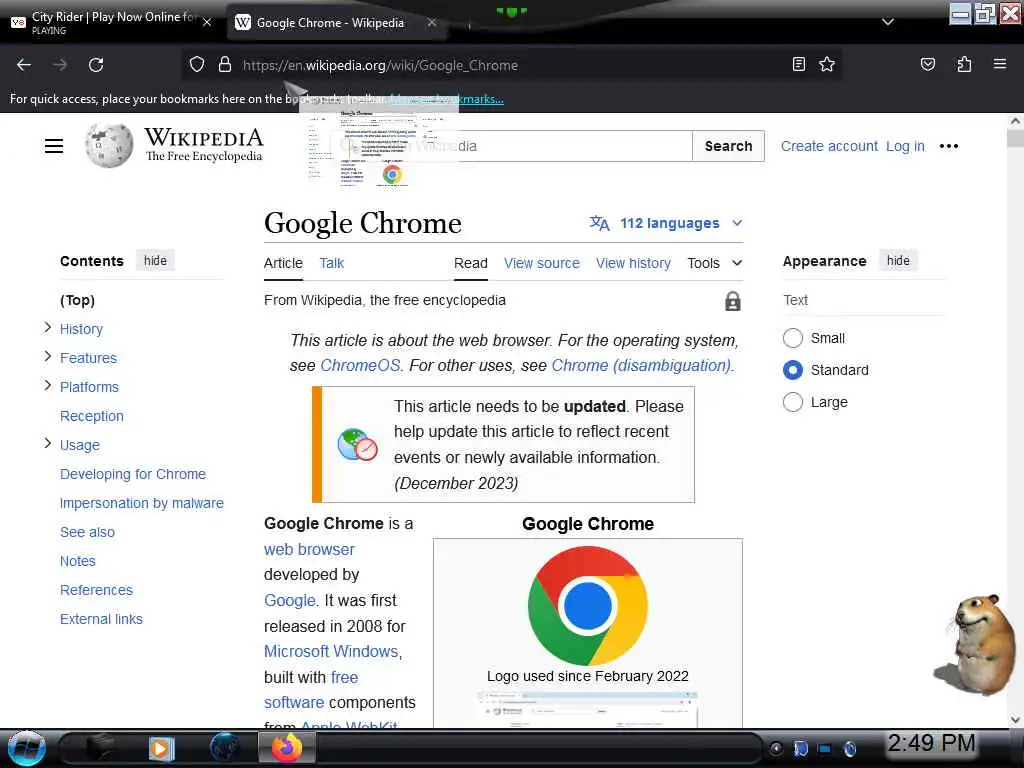
Task: Open the View history tab
Action: tap(633, 263)
